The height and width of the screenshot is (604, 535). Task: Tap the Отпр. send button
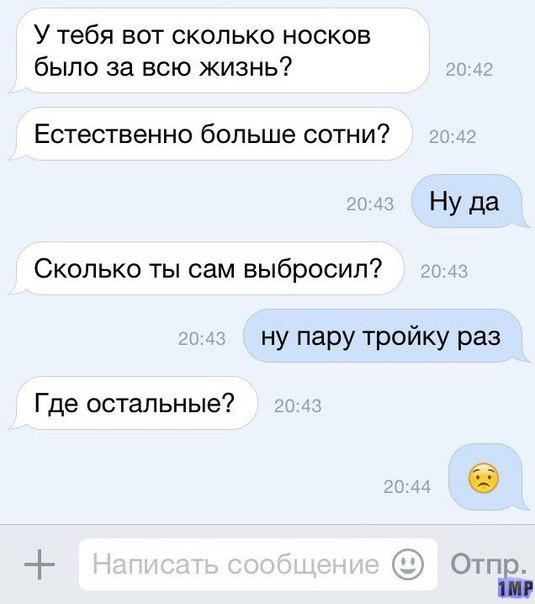tap(489, 564)
